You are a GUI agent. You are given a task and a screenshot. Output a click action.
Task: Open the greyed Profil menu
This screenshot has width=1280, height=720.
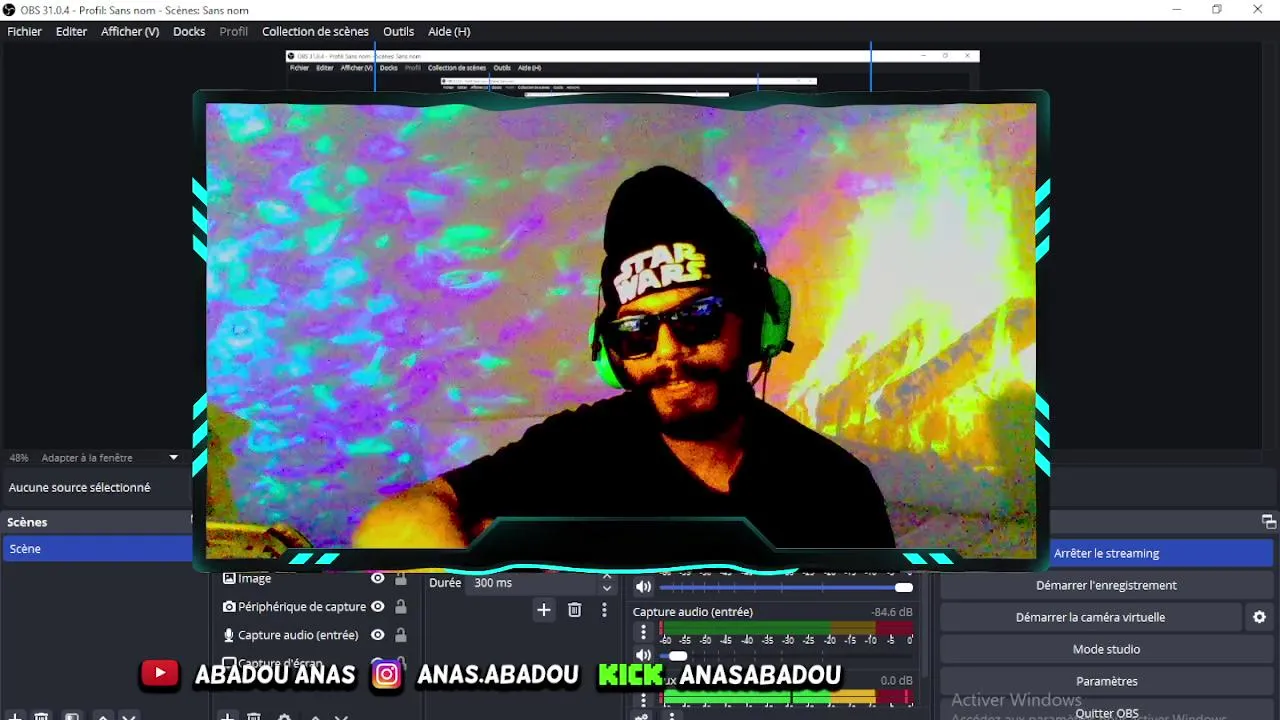point(233,31)
